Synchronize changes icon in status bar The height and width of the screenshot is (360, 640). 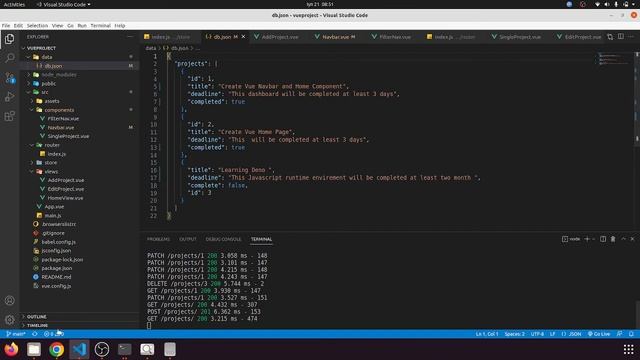[x=35, y=334]
